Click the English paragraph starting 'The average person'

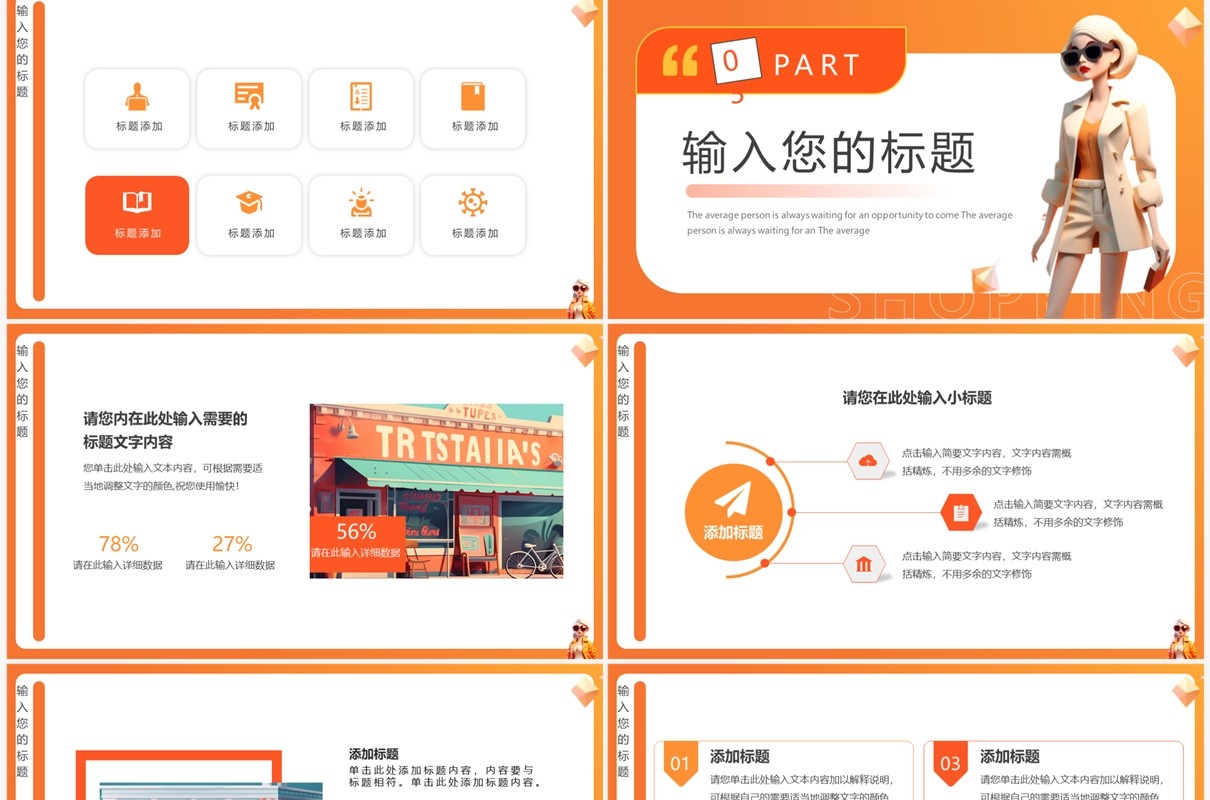click(849, 223)
